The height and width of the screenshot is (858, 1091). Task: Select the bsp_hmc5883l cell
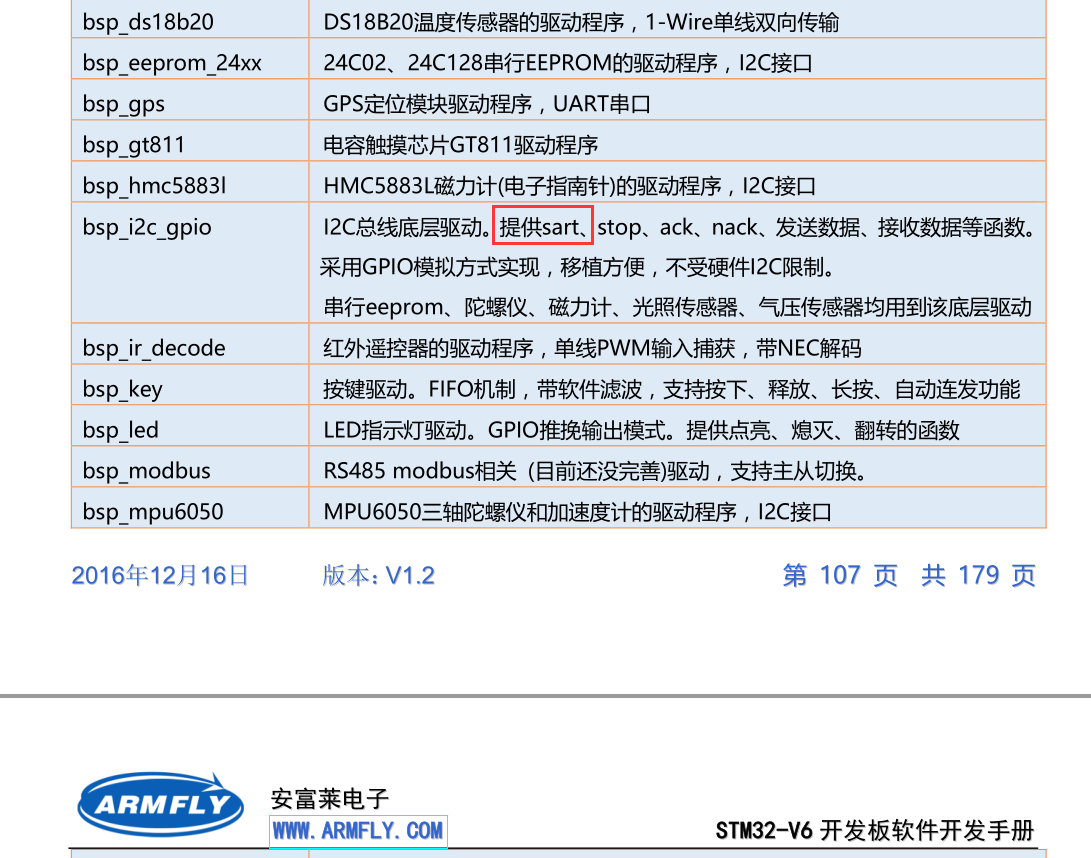coord(190,182)
